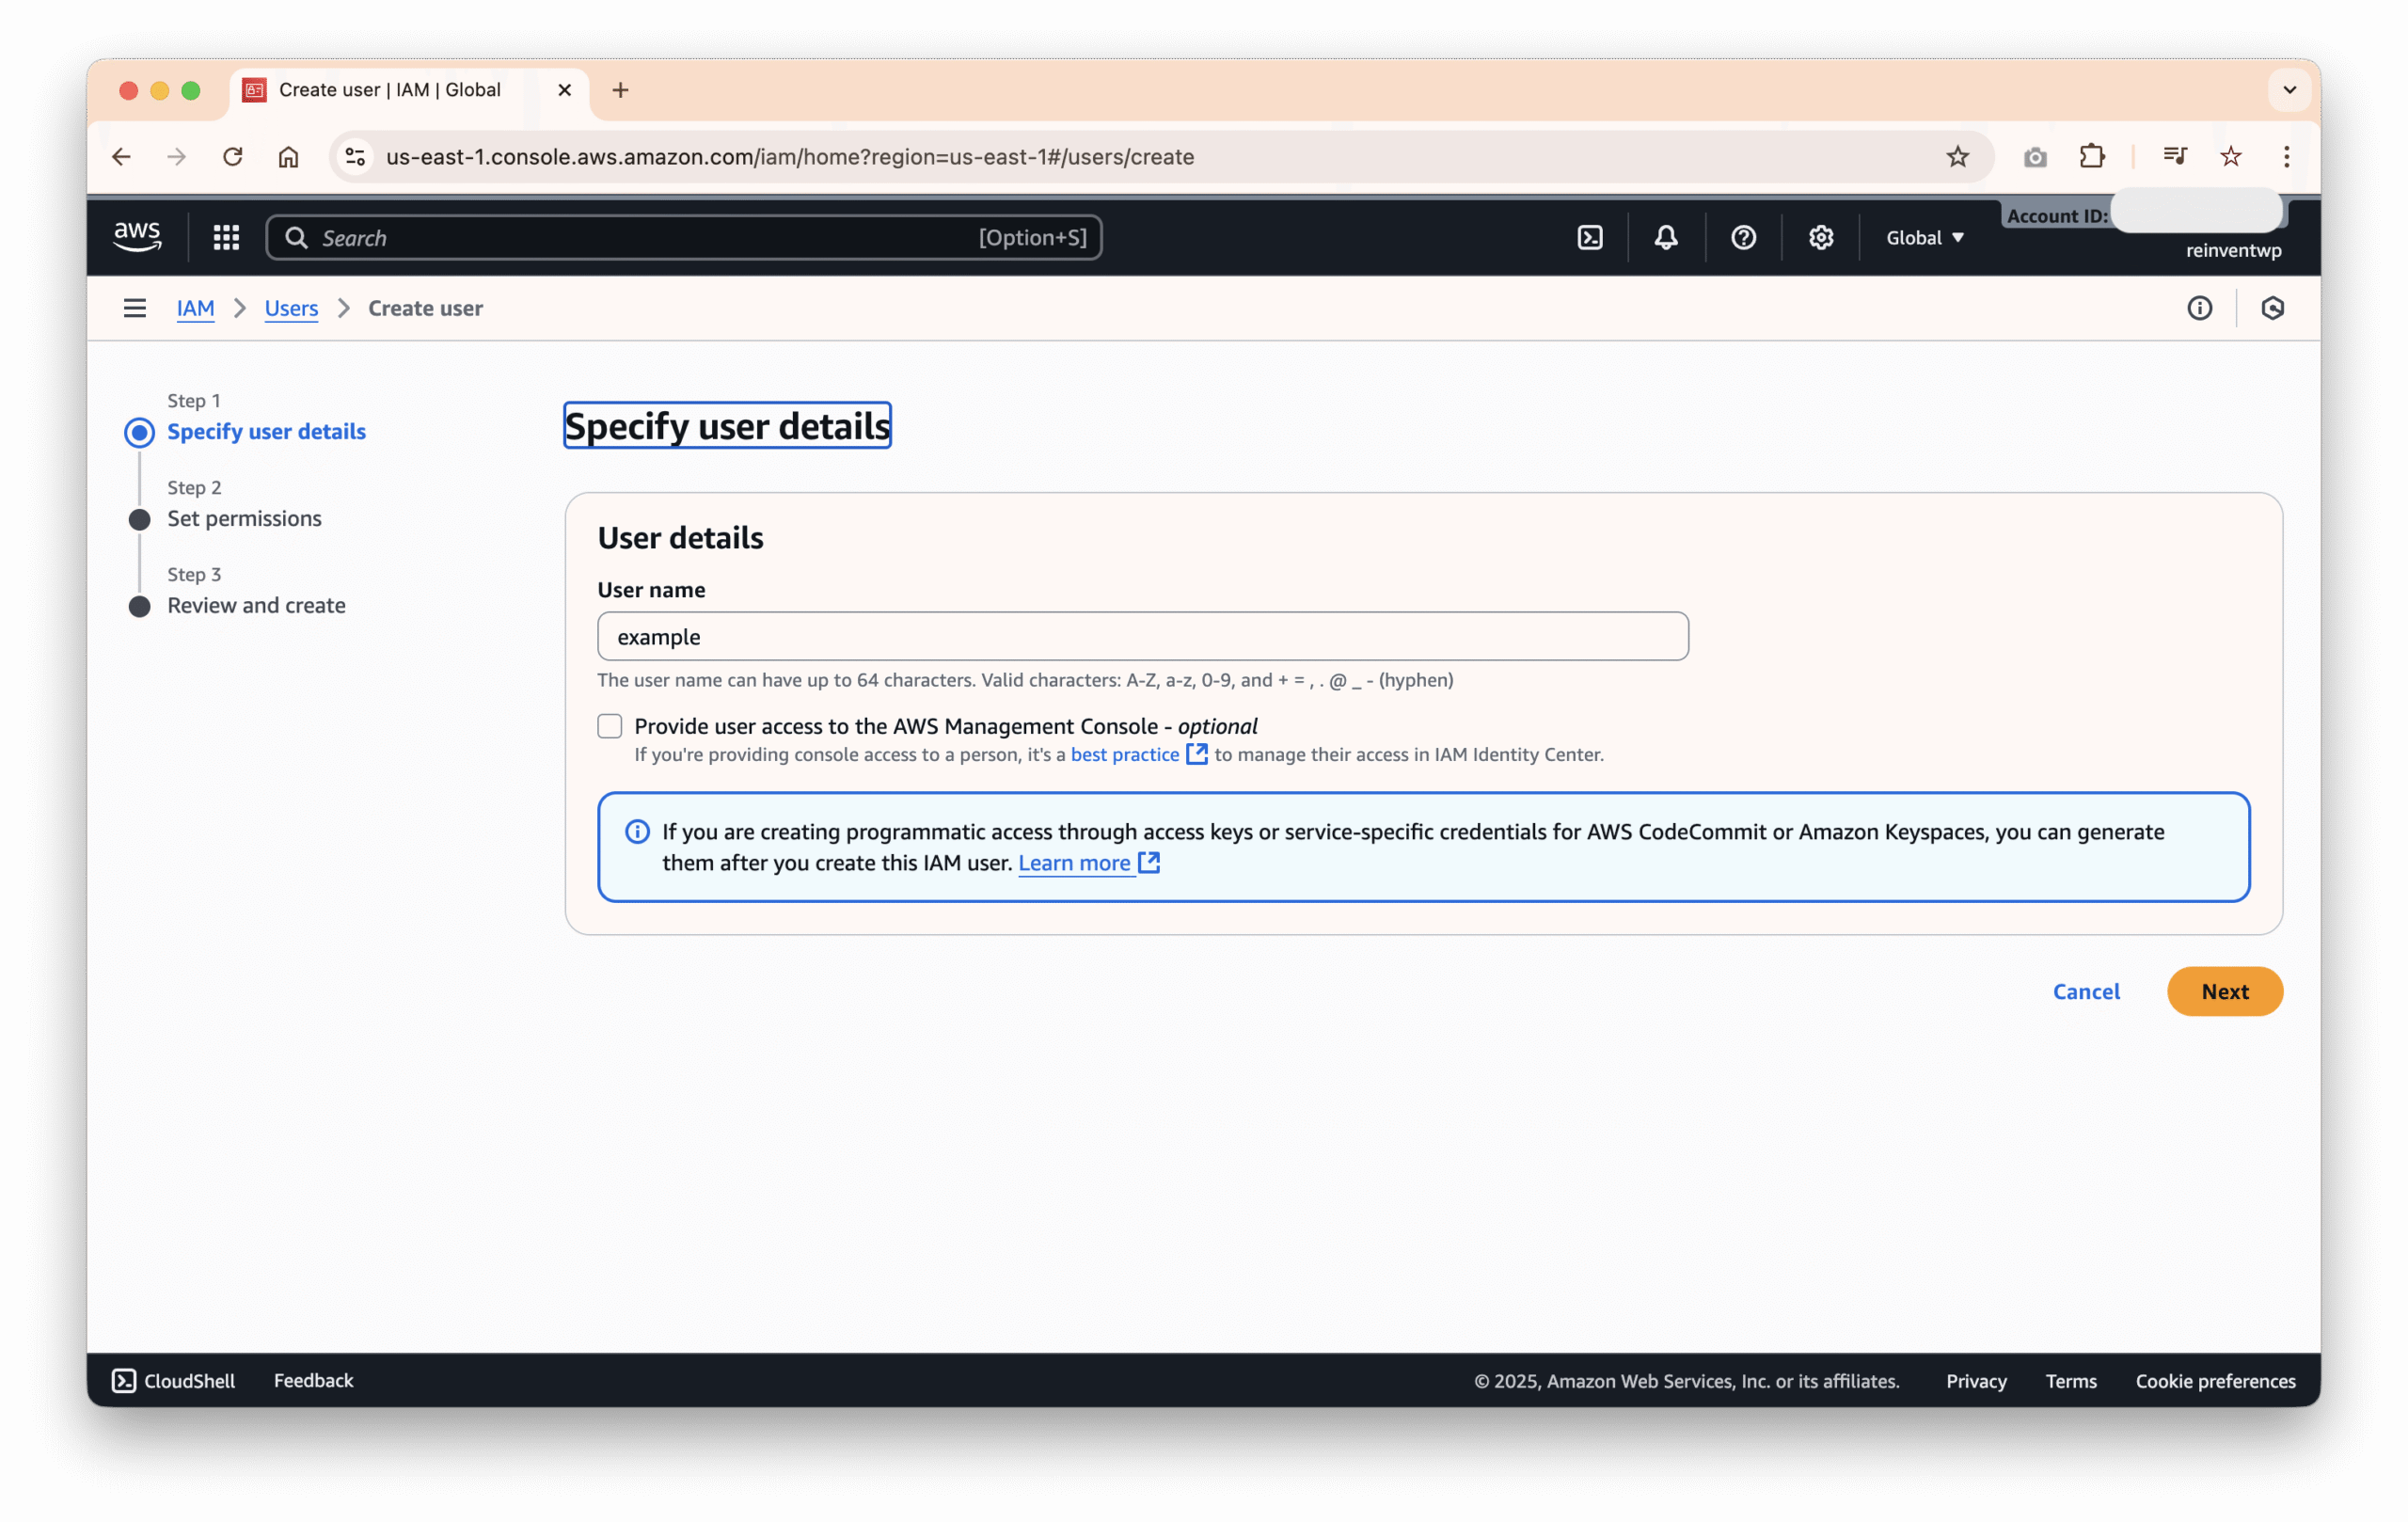
Task: Click the help question mark icon
Action: point(1743,237)
